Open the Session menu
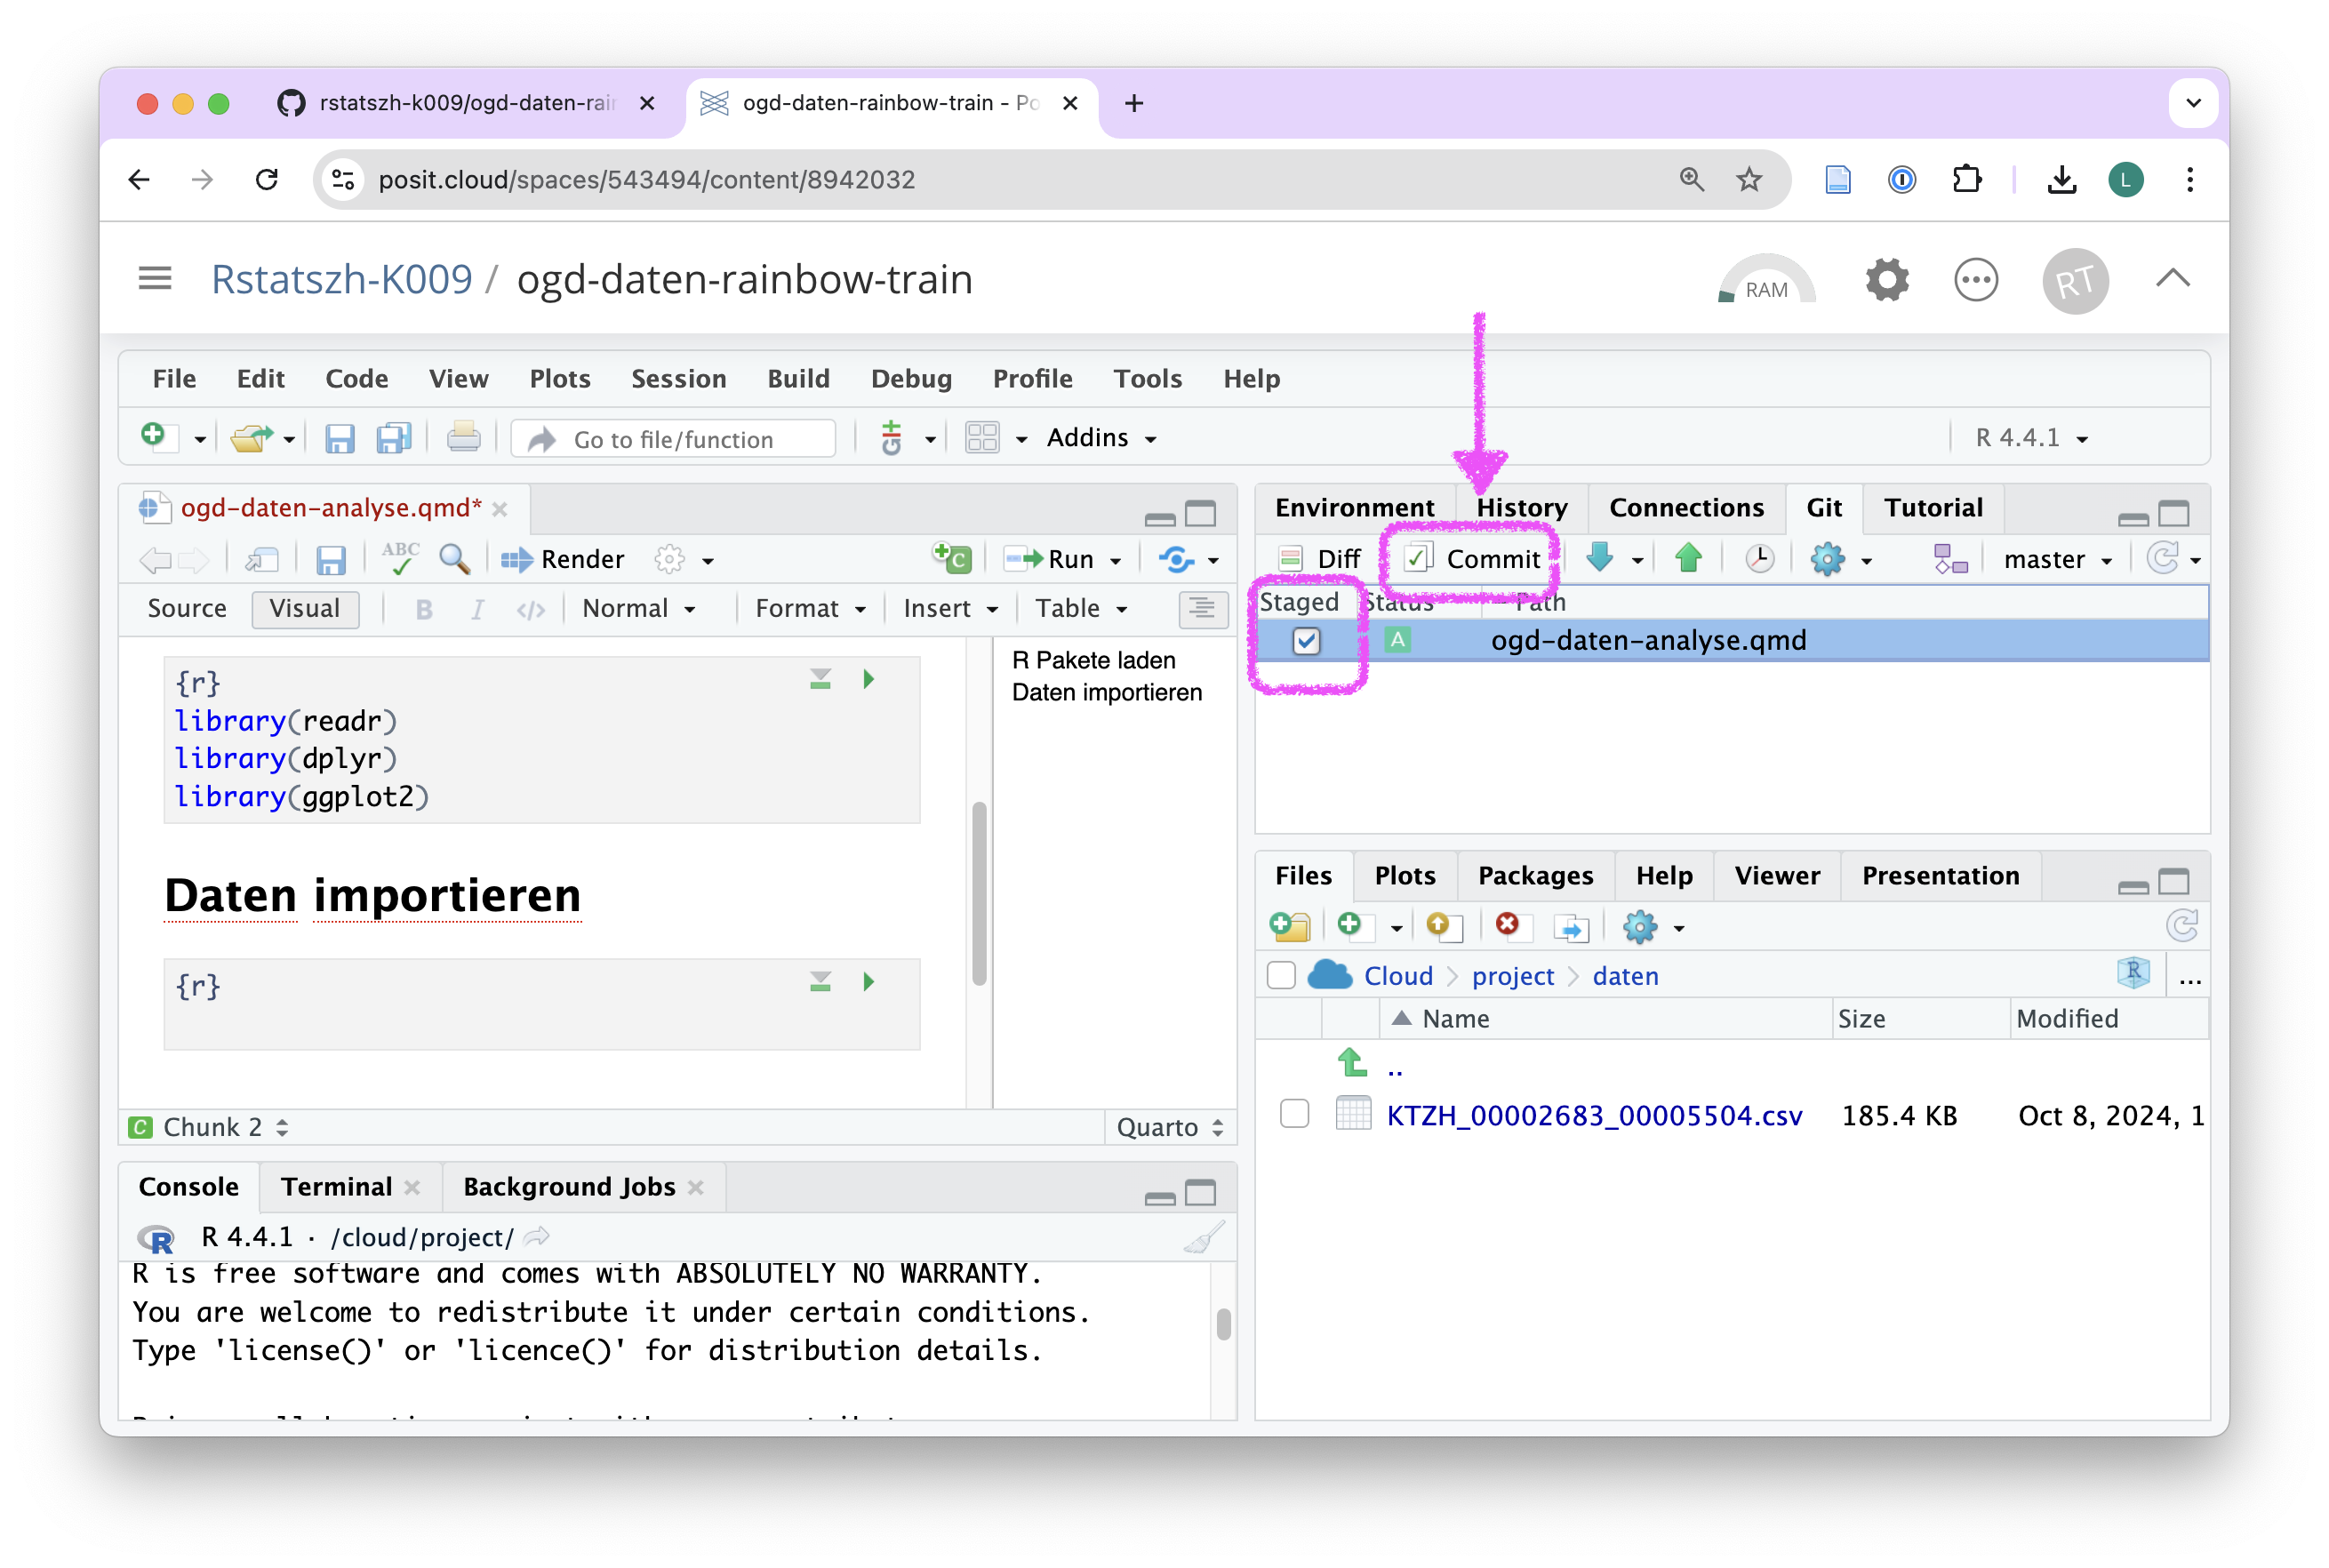Screen dimensions: 2329x1568 (x=678, y=378)
